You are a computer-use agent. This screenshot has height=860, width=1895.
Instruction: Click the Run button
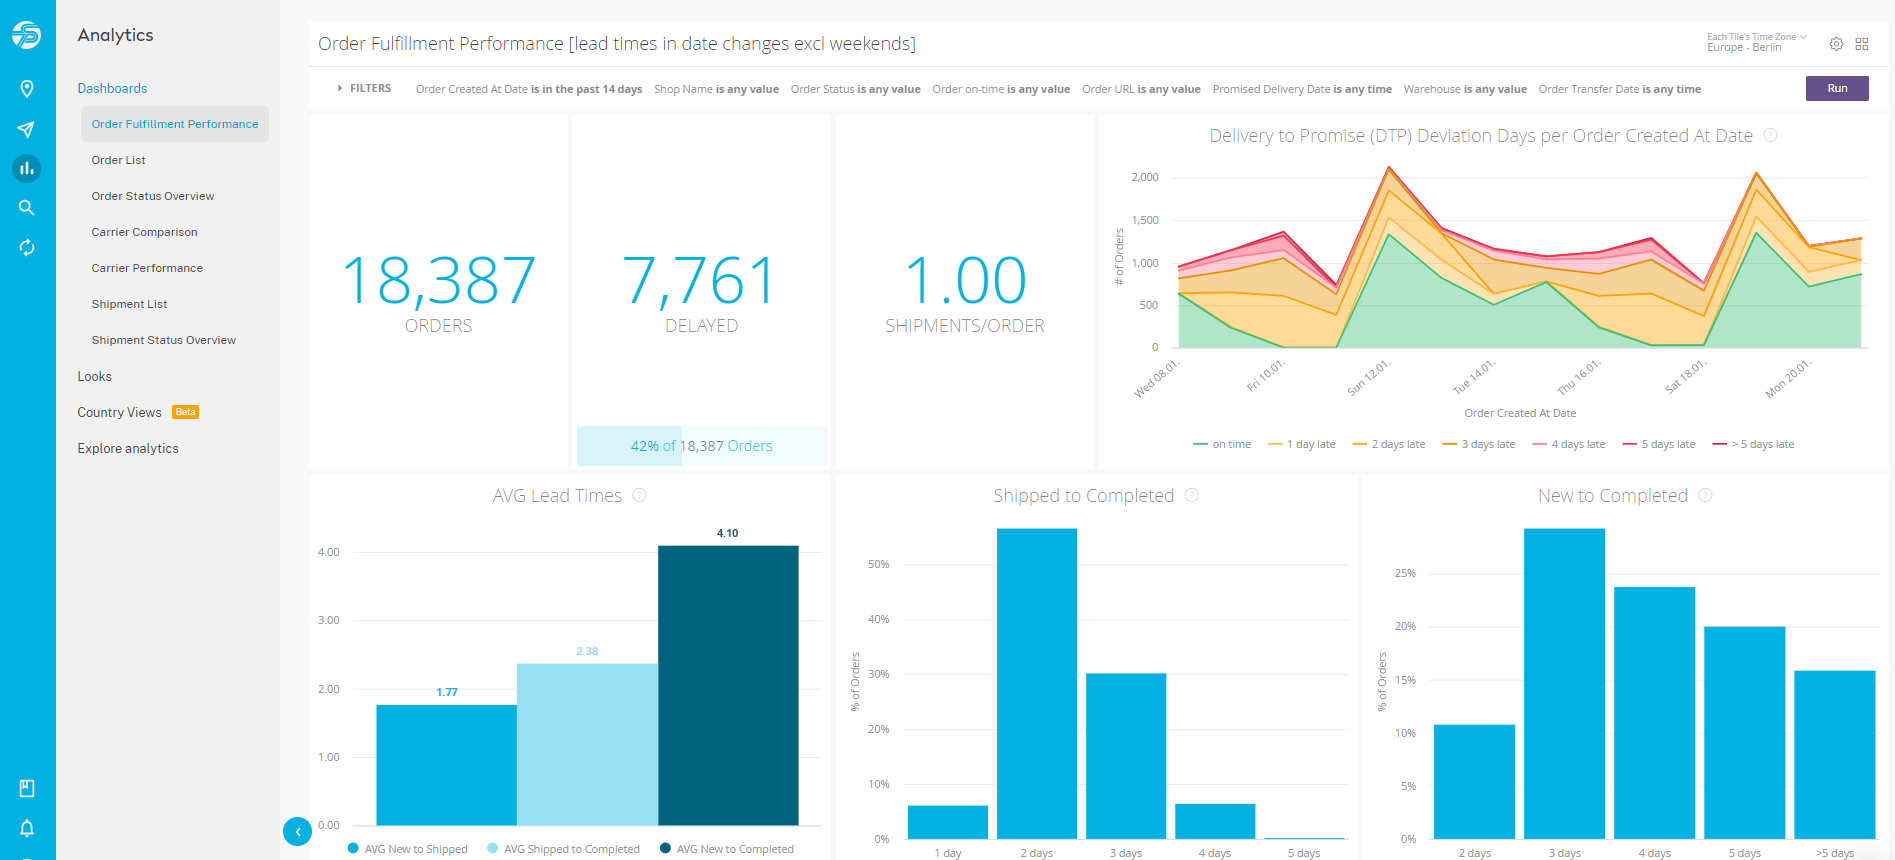1837,88
